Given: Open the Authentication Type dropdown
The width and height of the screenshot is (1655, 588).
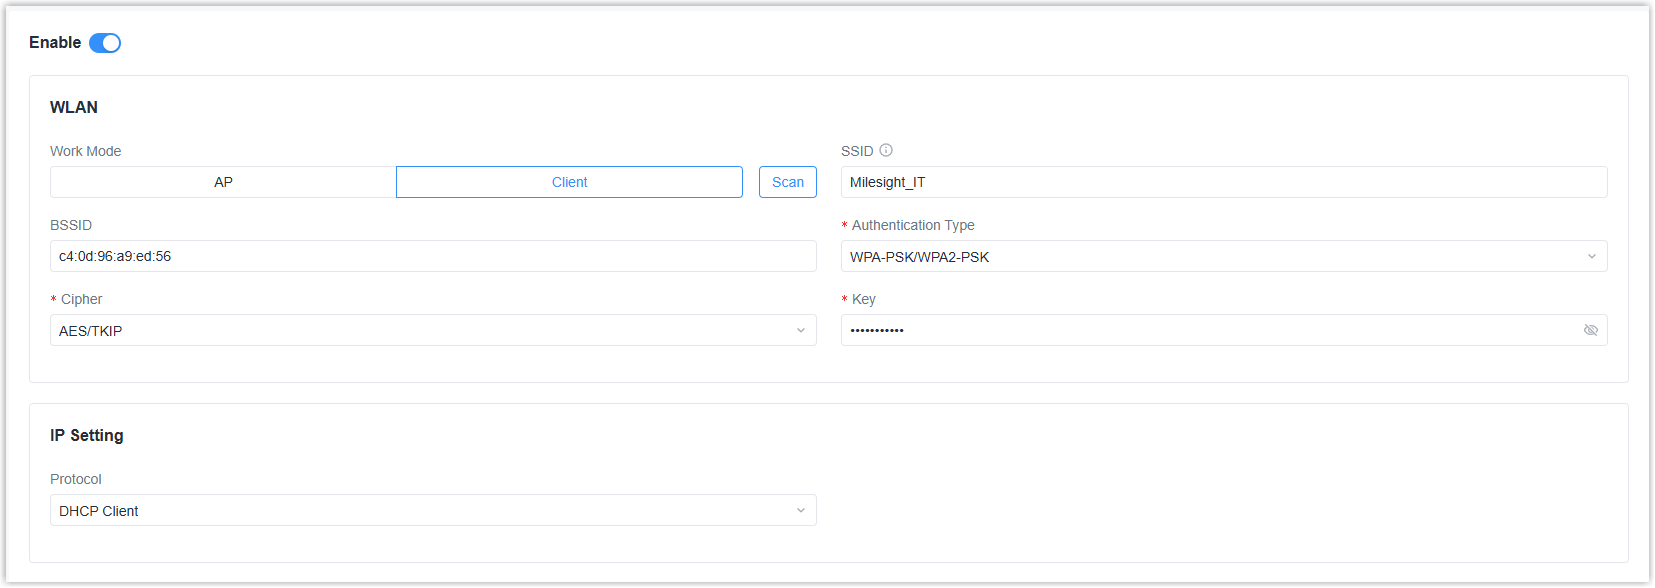Looking at the screenshot, I should (1223, 257).
